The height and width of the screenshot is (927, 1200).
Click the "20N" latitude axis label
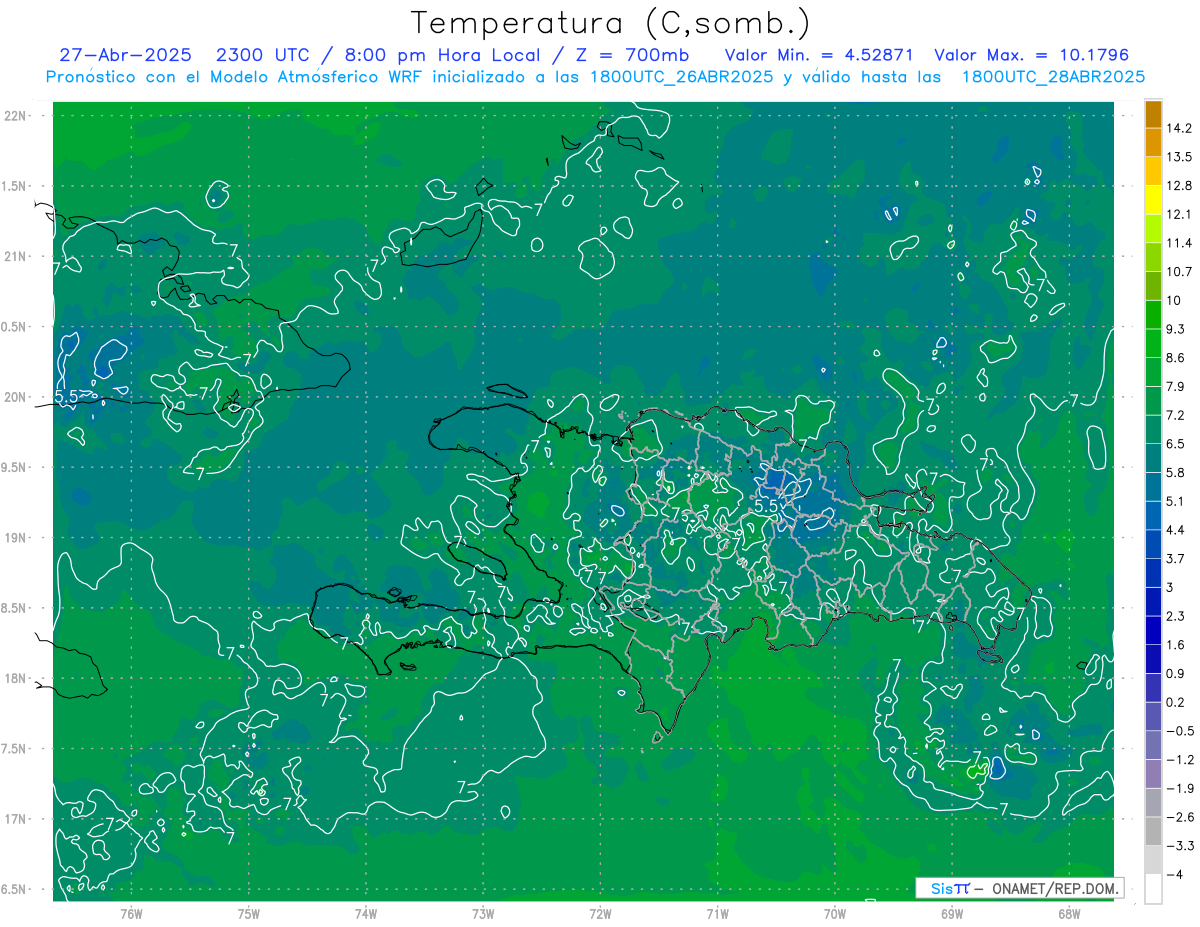tap(16, 397)
